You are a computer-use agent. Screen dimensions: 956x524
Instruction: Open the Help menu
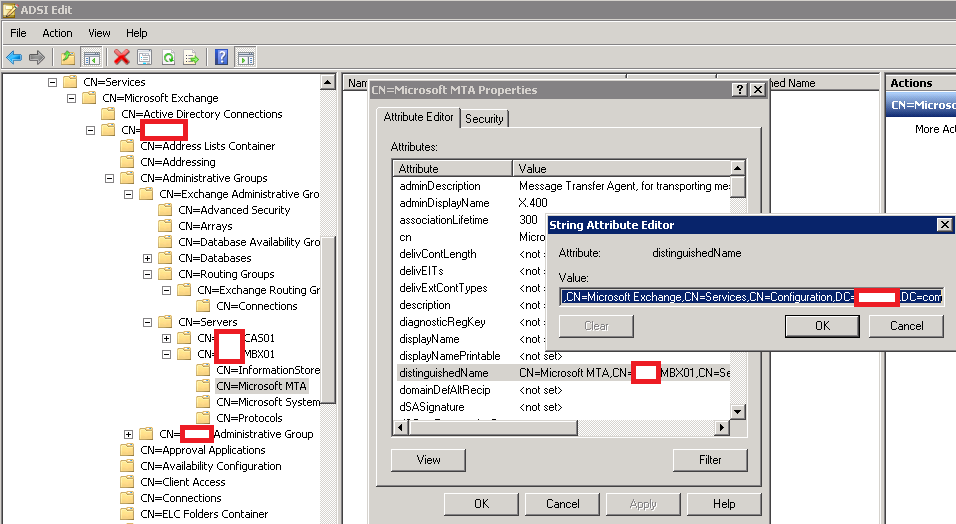pyautogui.click(x=137, y=33)
